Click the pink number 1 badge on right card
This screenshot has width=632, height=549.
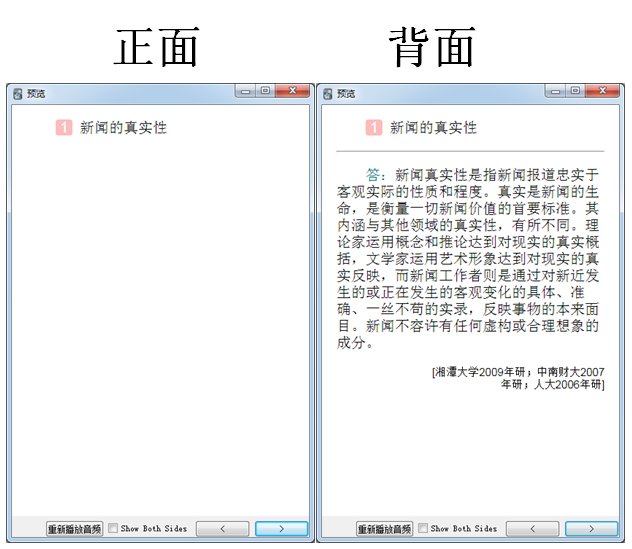click(x=374, y=128)
